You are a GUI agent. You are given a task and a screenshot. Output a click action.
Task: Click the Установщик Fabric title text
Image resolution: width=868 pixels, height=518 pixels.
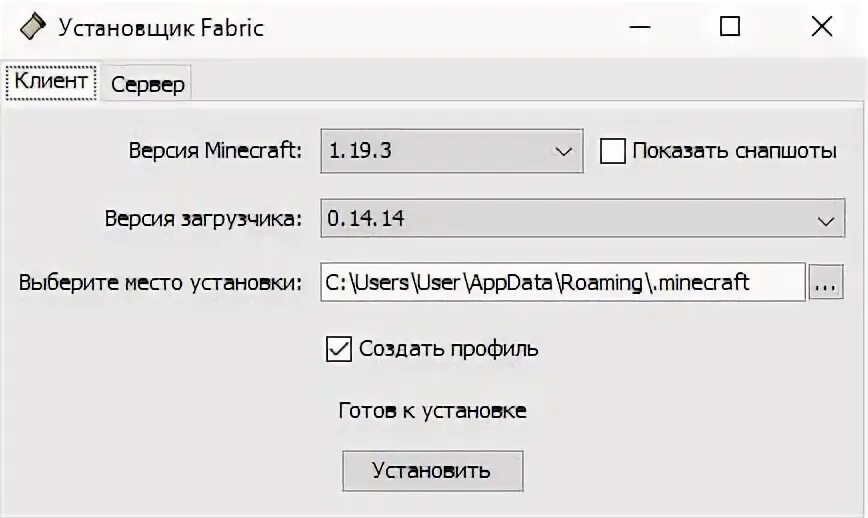[161, 27]
